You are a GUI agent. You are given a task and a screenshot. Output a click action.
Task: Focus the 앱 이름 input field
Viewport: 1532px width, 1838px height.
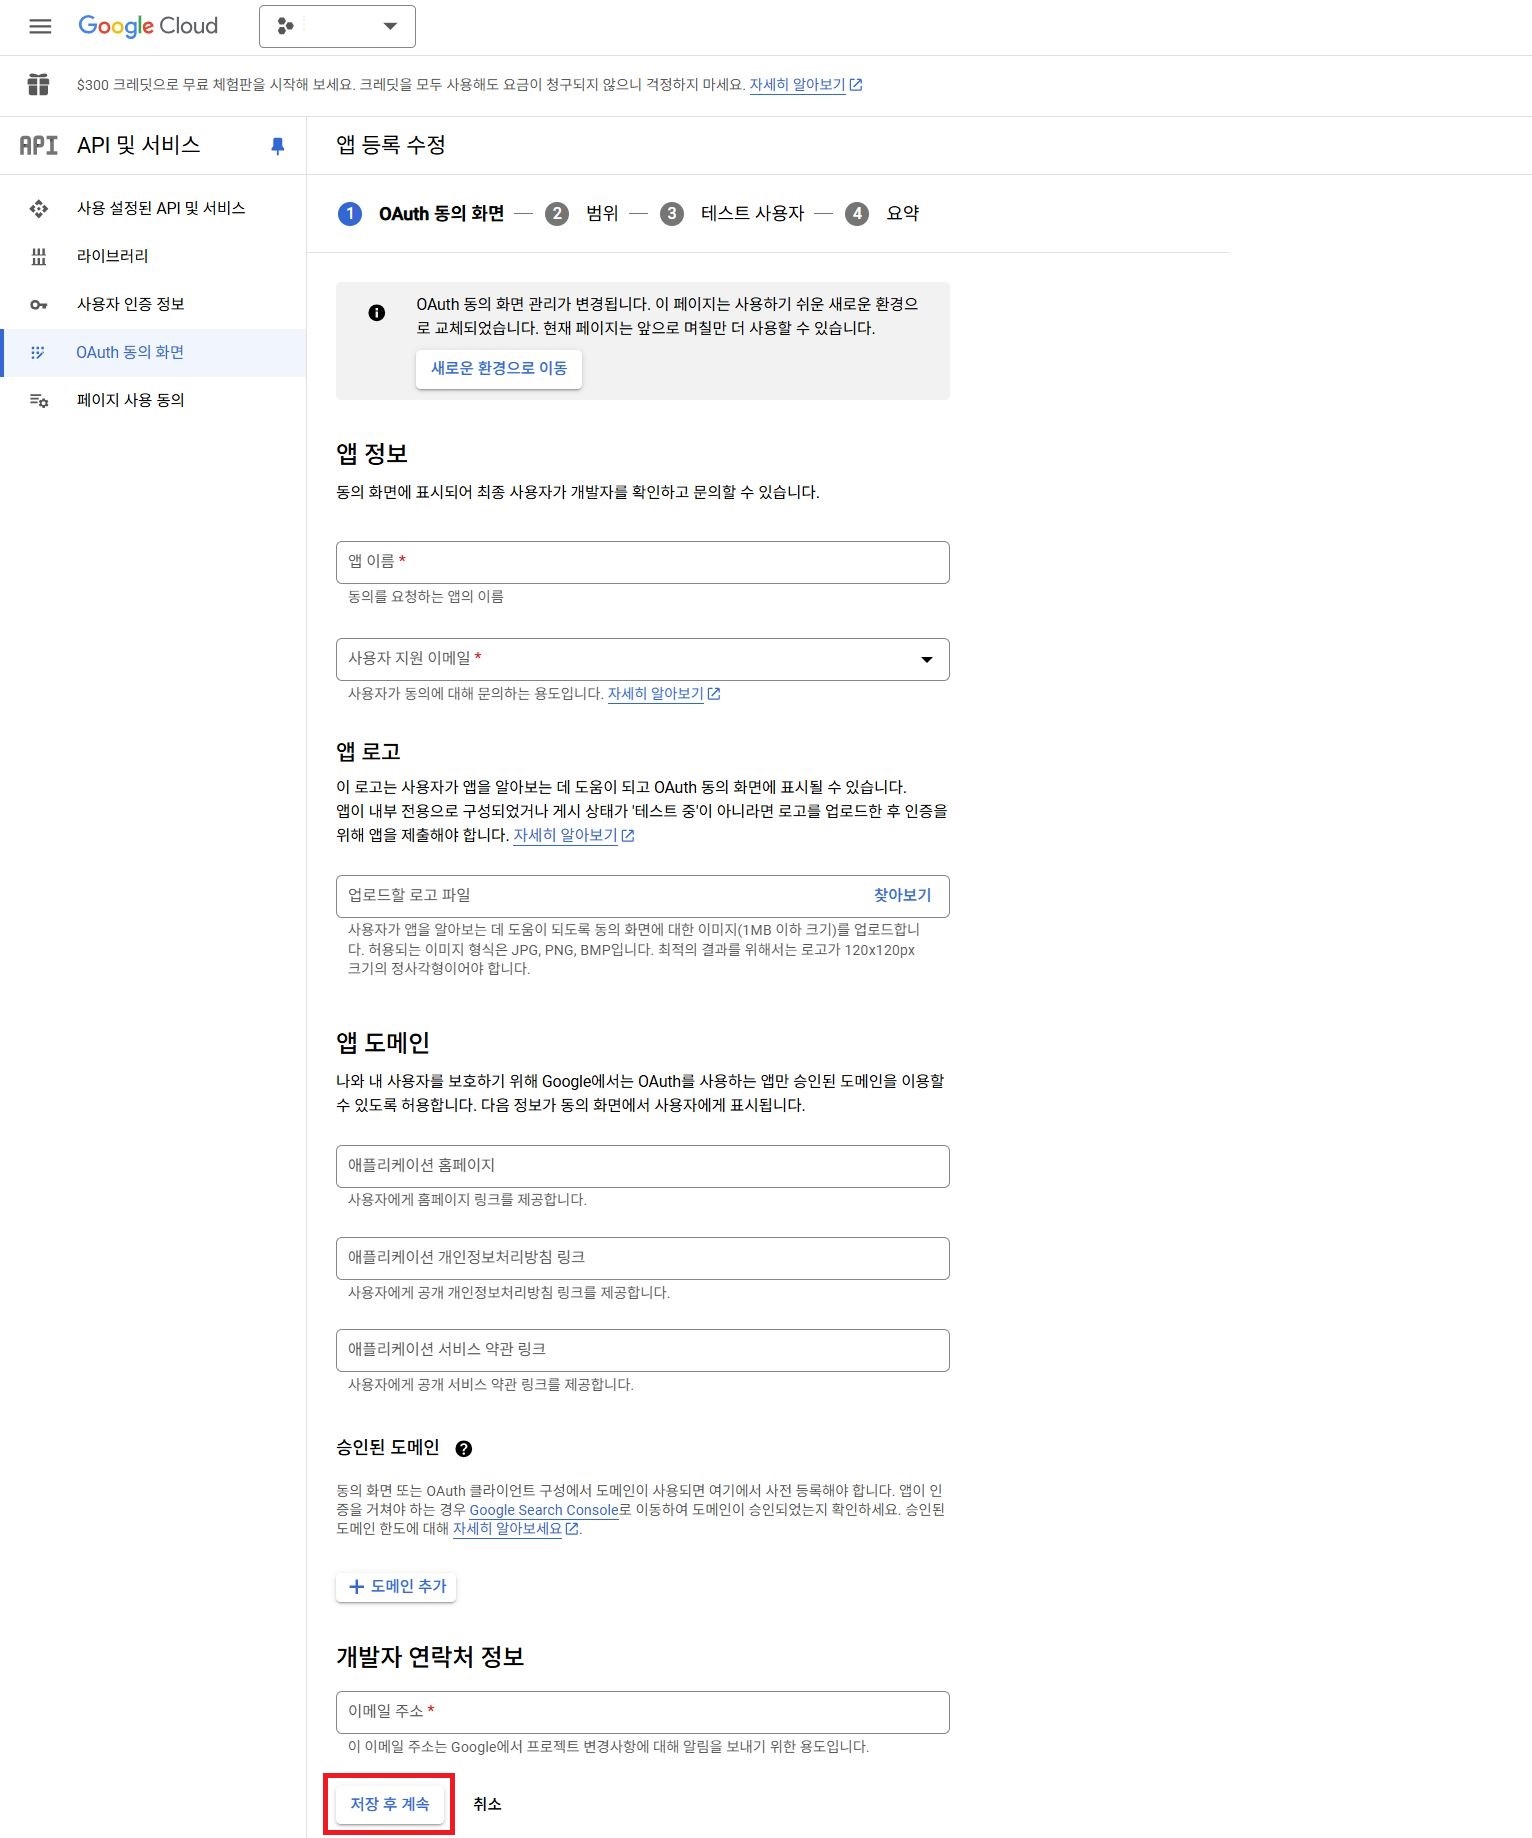(x=642, y=563)
